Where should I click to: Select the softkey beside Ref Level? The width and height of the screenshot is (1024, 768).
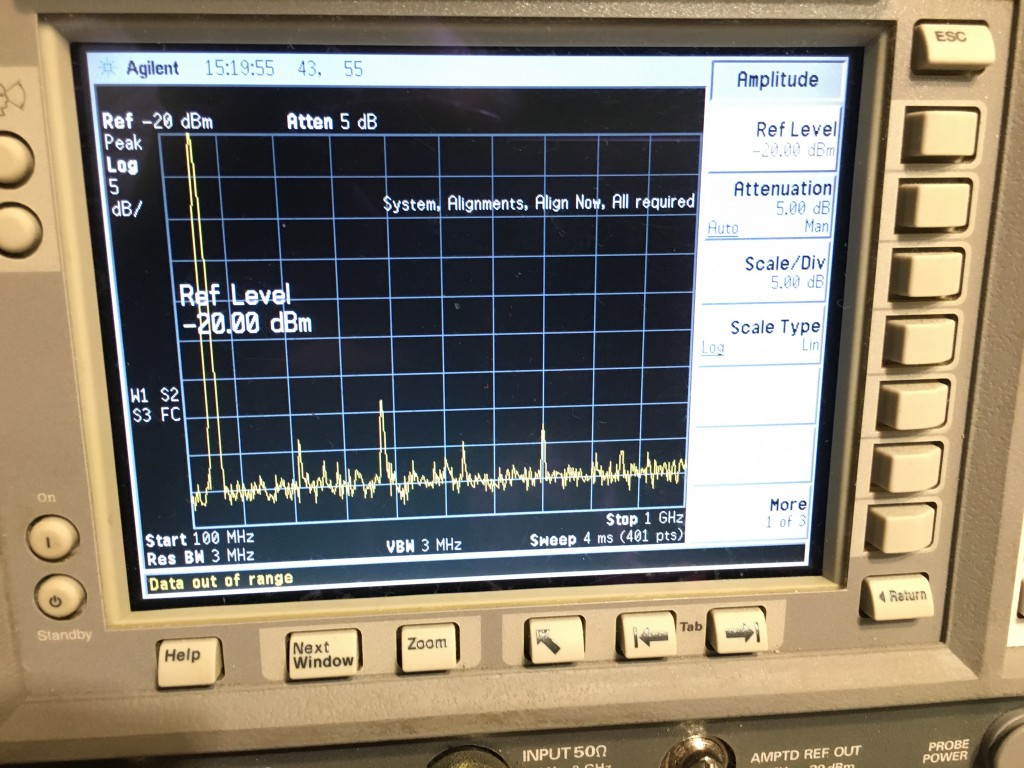[940, 134]
